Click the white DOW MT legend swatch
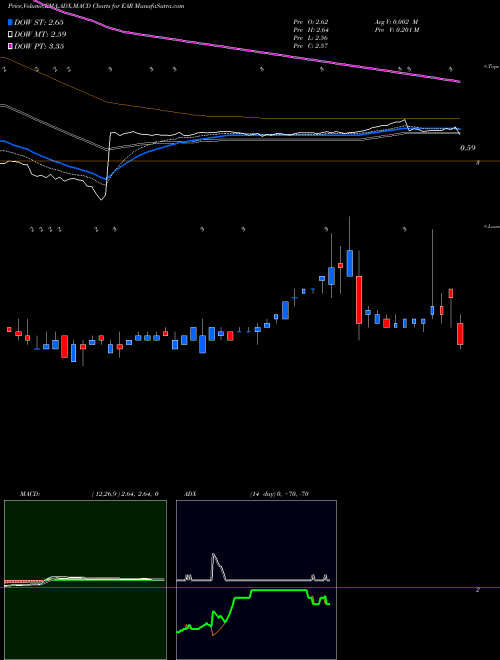Screen dimensions: 500x660 pos(10,34)
